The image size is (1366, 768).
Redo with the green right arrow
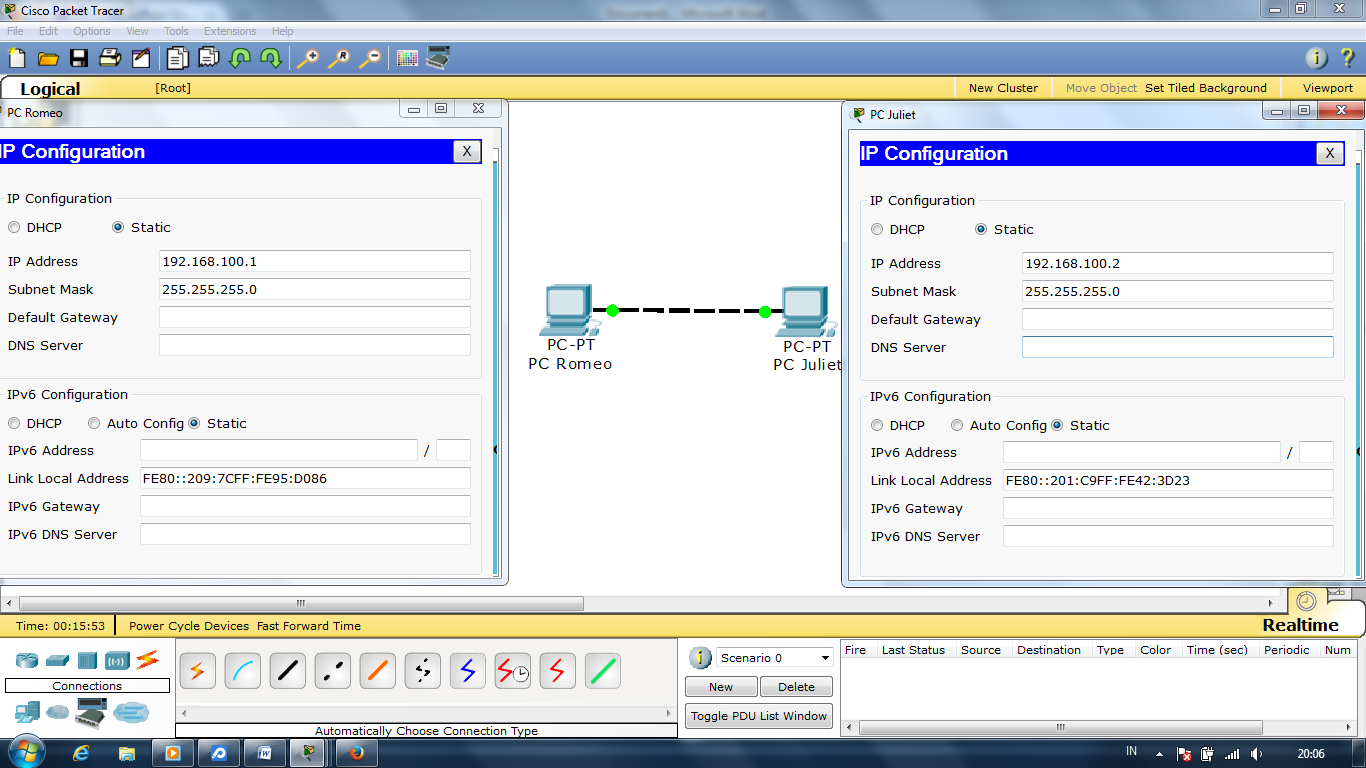point(271,58)
